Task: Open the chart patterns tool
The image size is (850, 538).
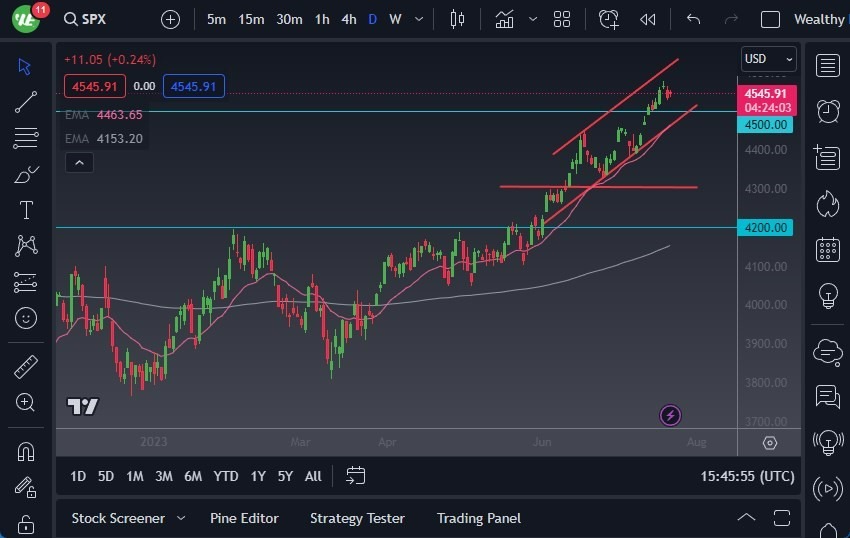Action: point(25,246)
